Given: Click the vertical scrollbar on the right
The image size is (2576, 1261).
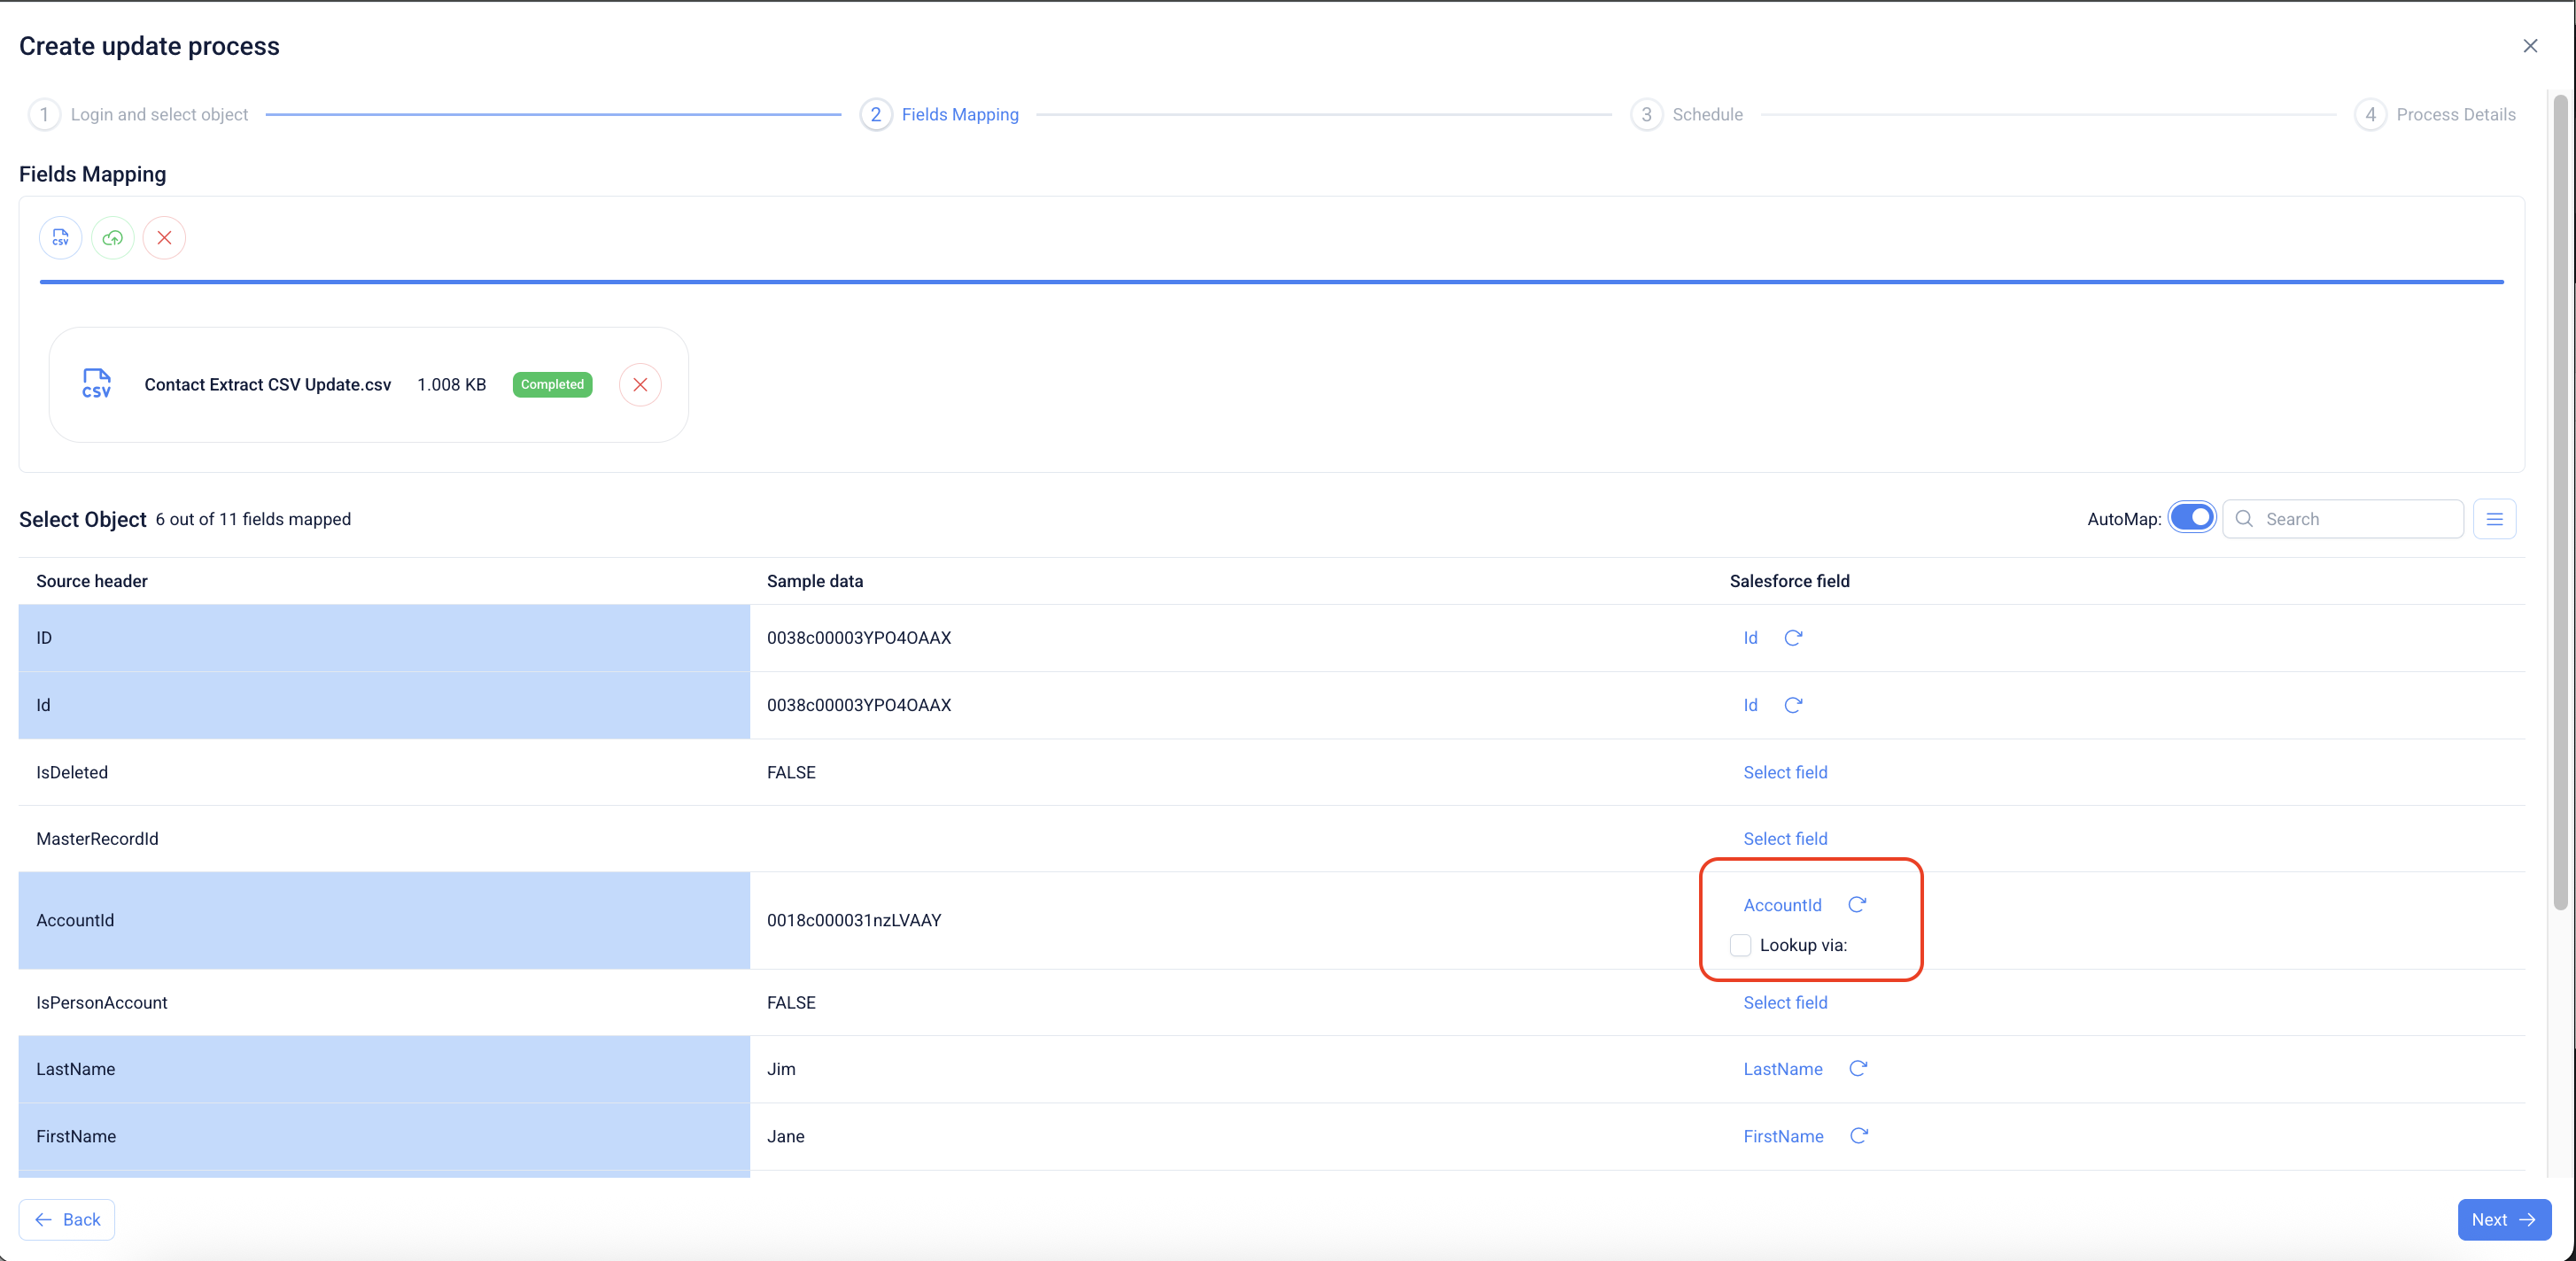Looking at the screenshot, I should (2560, 500).
